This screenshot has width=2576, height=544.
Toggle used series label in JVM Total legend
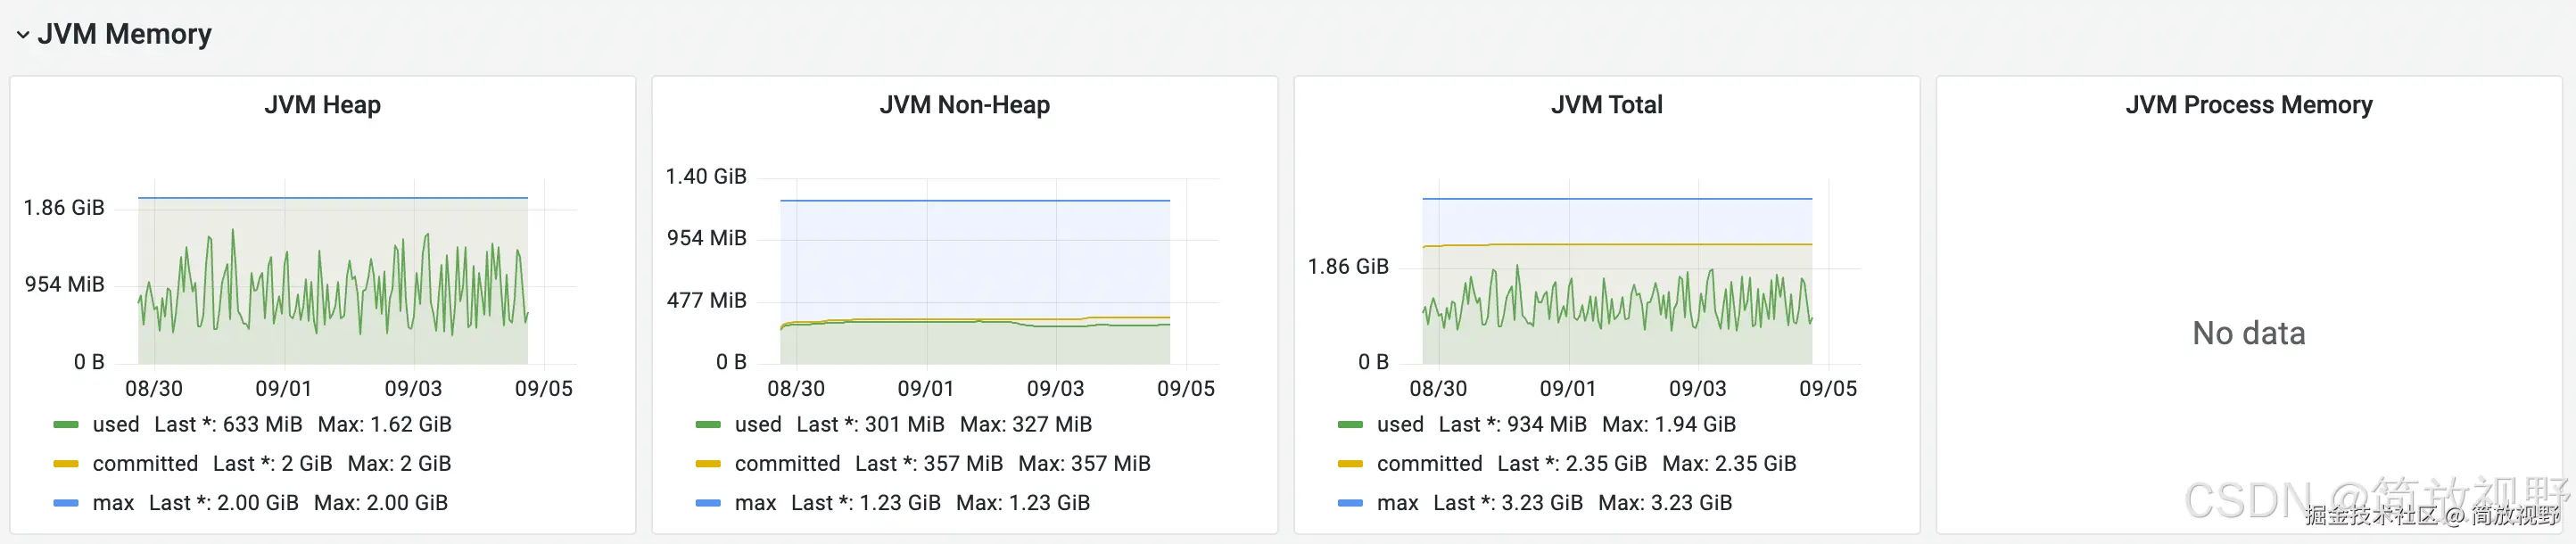[x=1400, y=425]
